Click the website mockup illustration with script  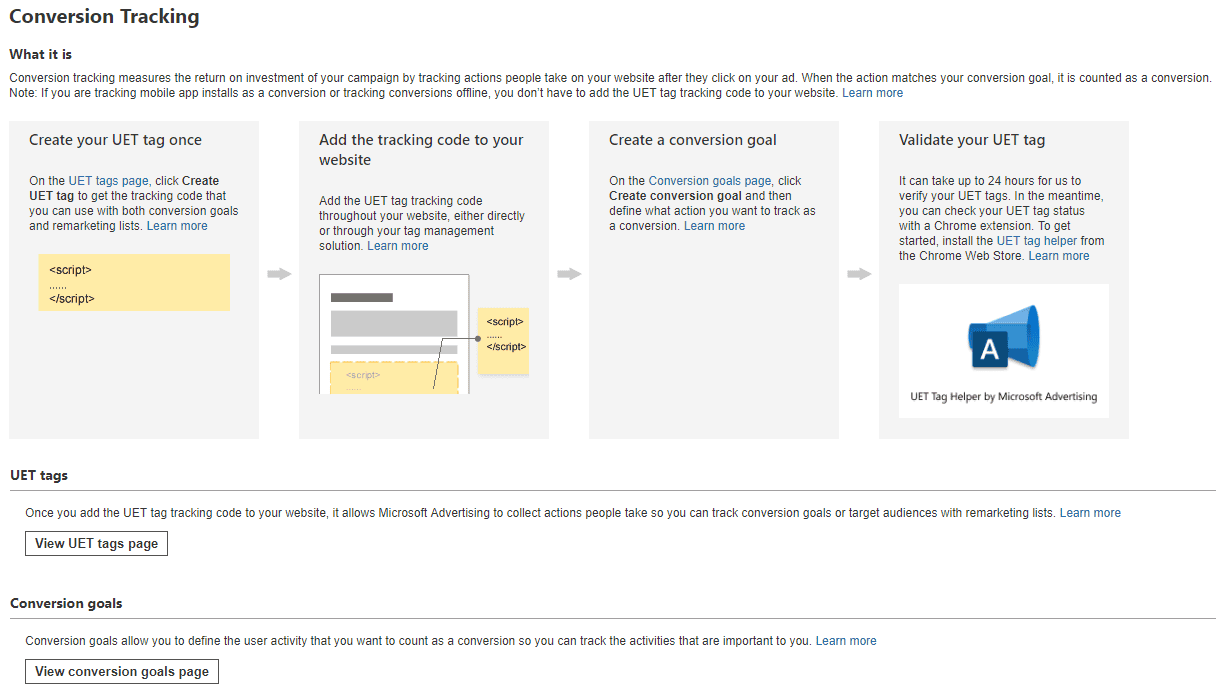[423, 333]
